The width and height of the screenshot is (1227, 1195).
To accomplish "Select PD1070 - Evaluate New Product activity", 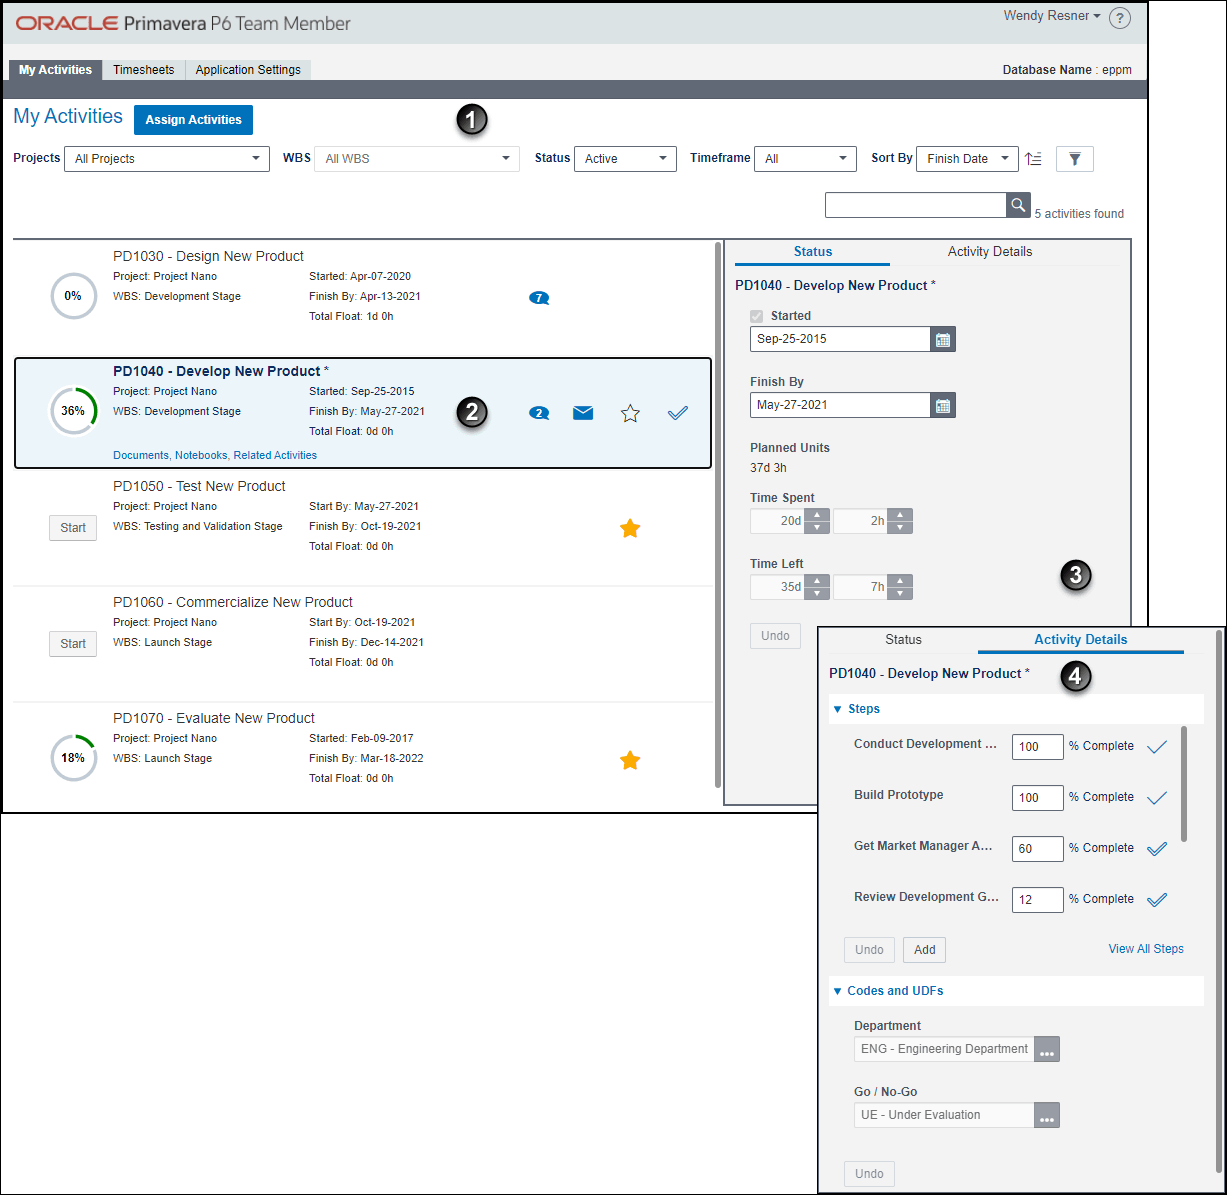I will [363, 758].
